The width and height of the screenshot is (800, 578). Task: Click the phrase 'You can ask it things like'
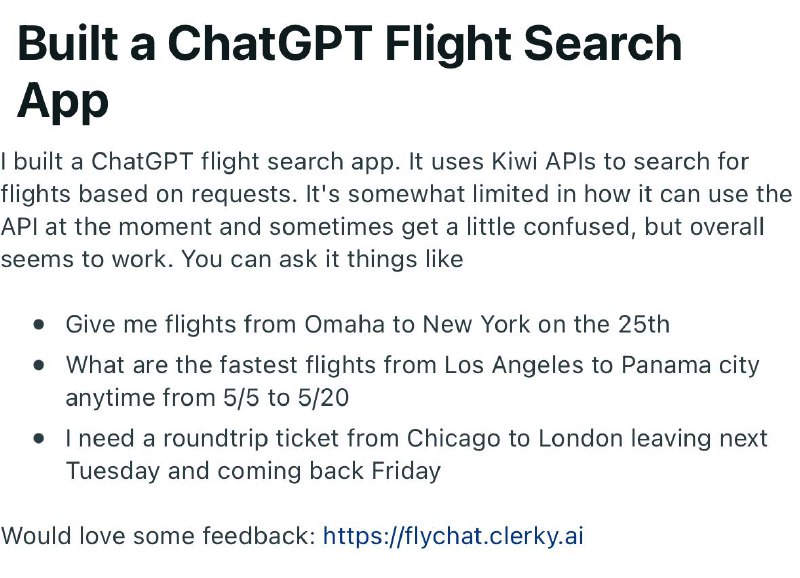(x=322, y=259)
